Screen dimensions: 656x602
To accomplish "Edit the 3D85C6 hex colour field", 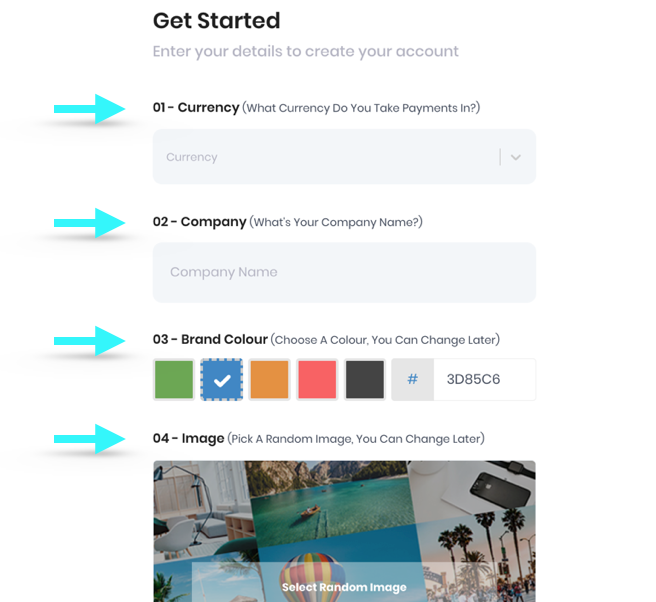I will (x=484, y=379).
